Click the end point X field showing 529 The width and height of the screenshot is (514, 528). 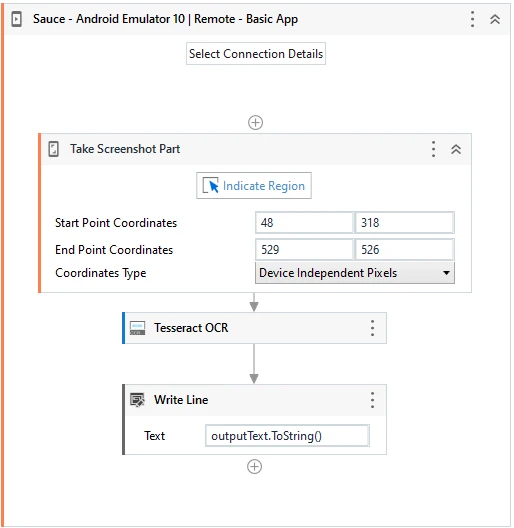304,250
